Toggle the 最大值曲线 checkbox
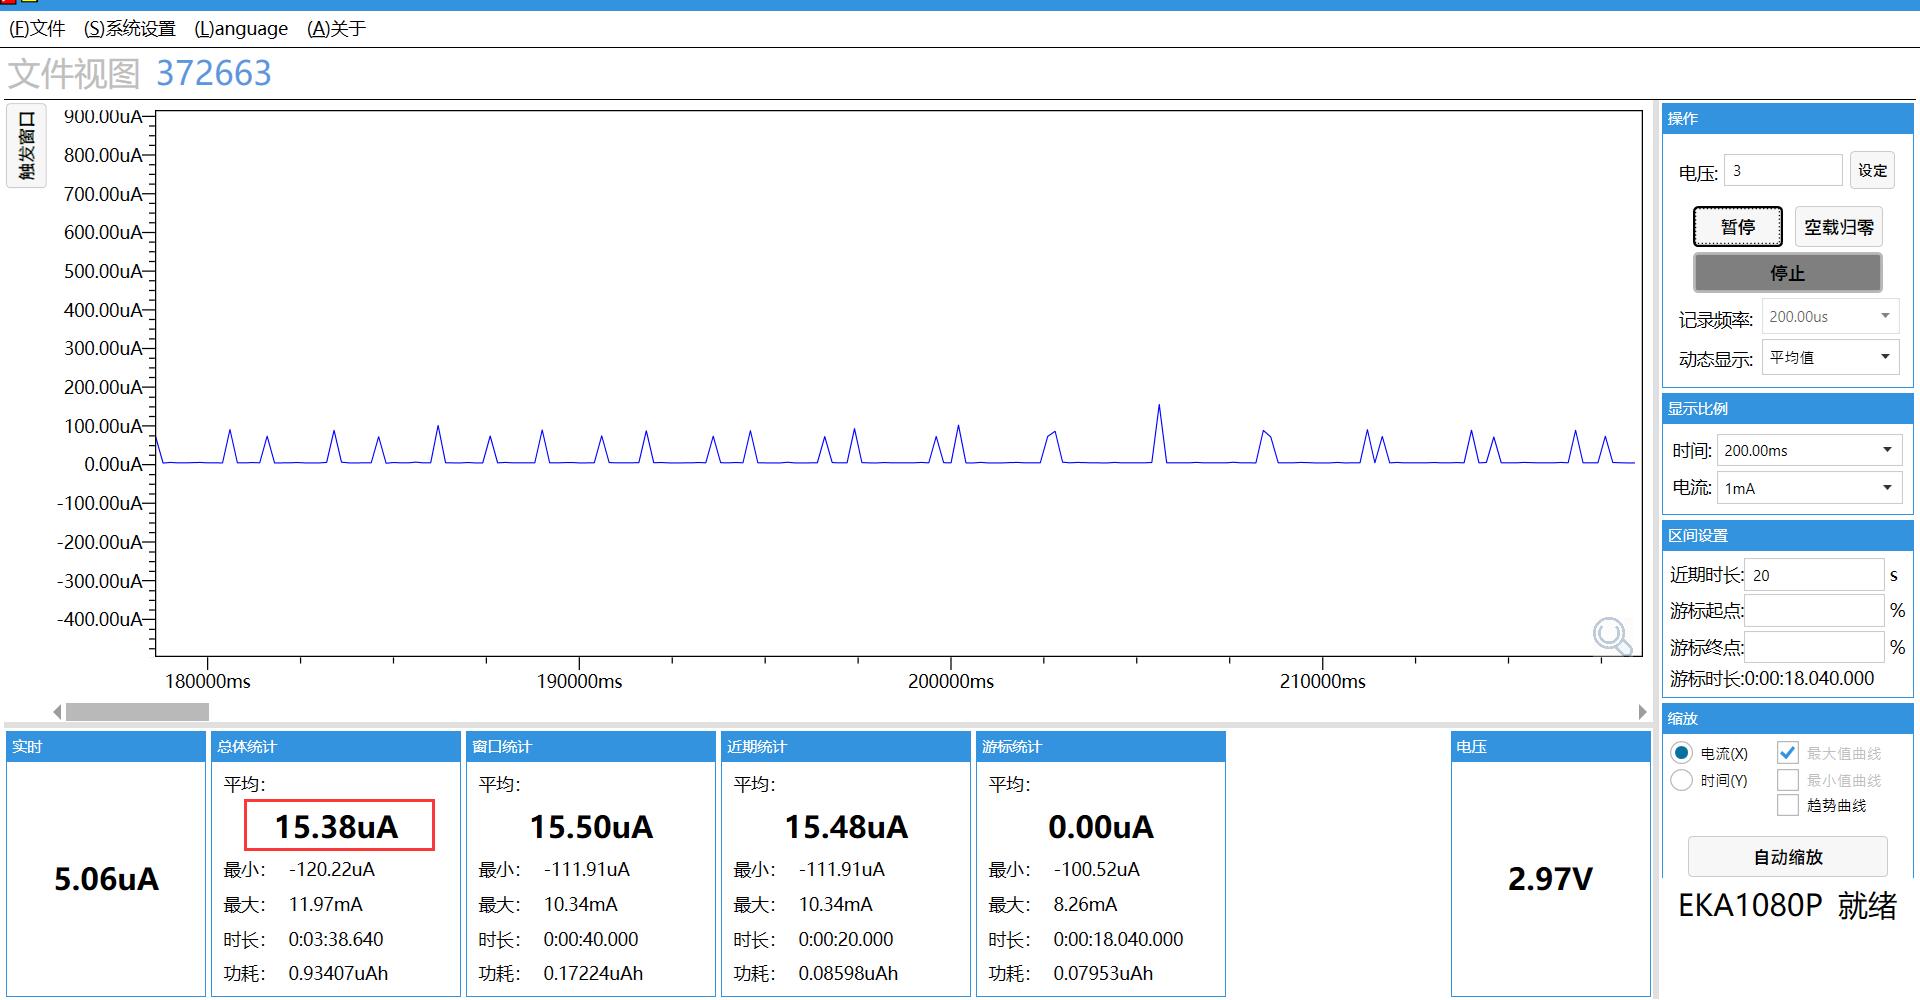 (1787, 753)
